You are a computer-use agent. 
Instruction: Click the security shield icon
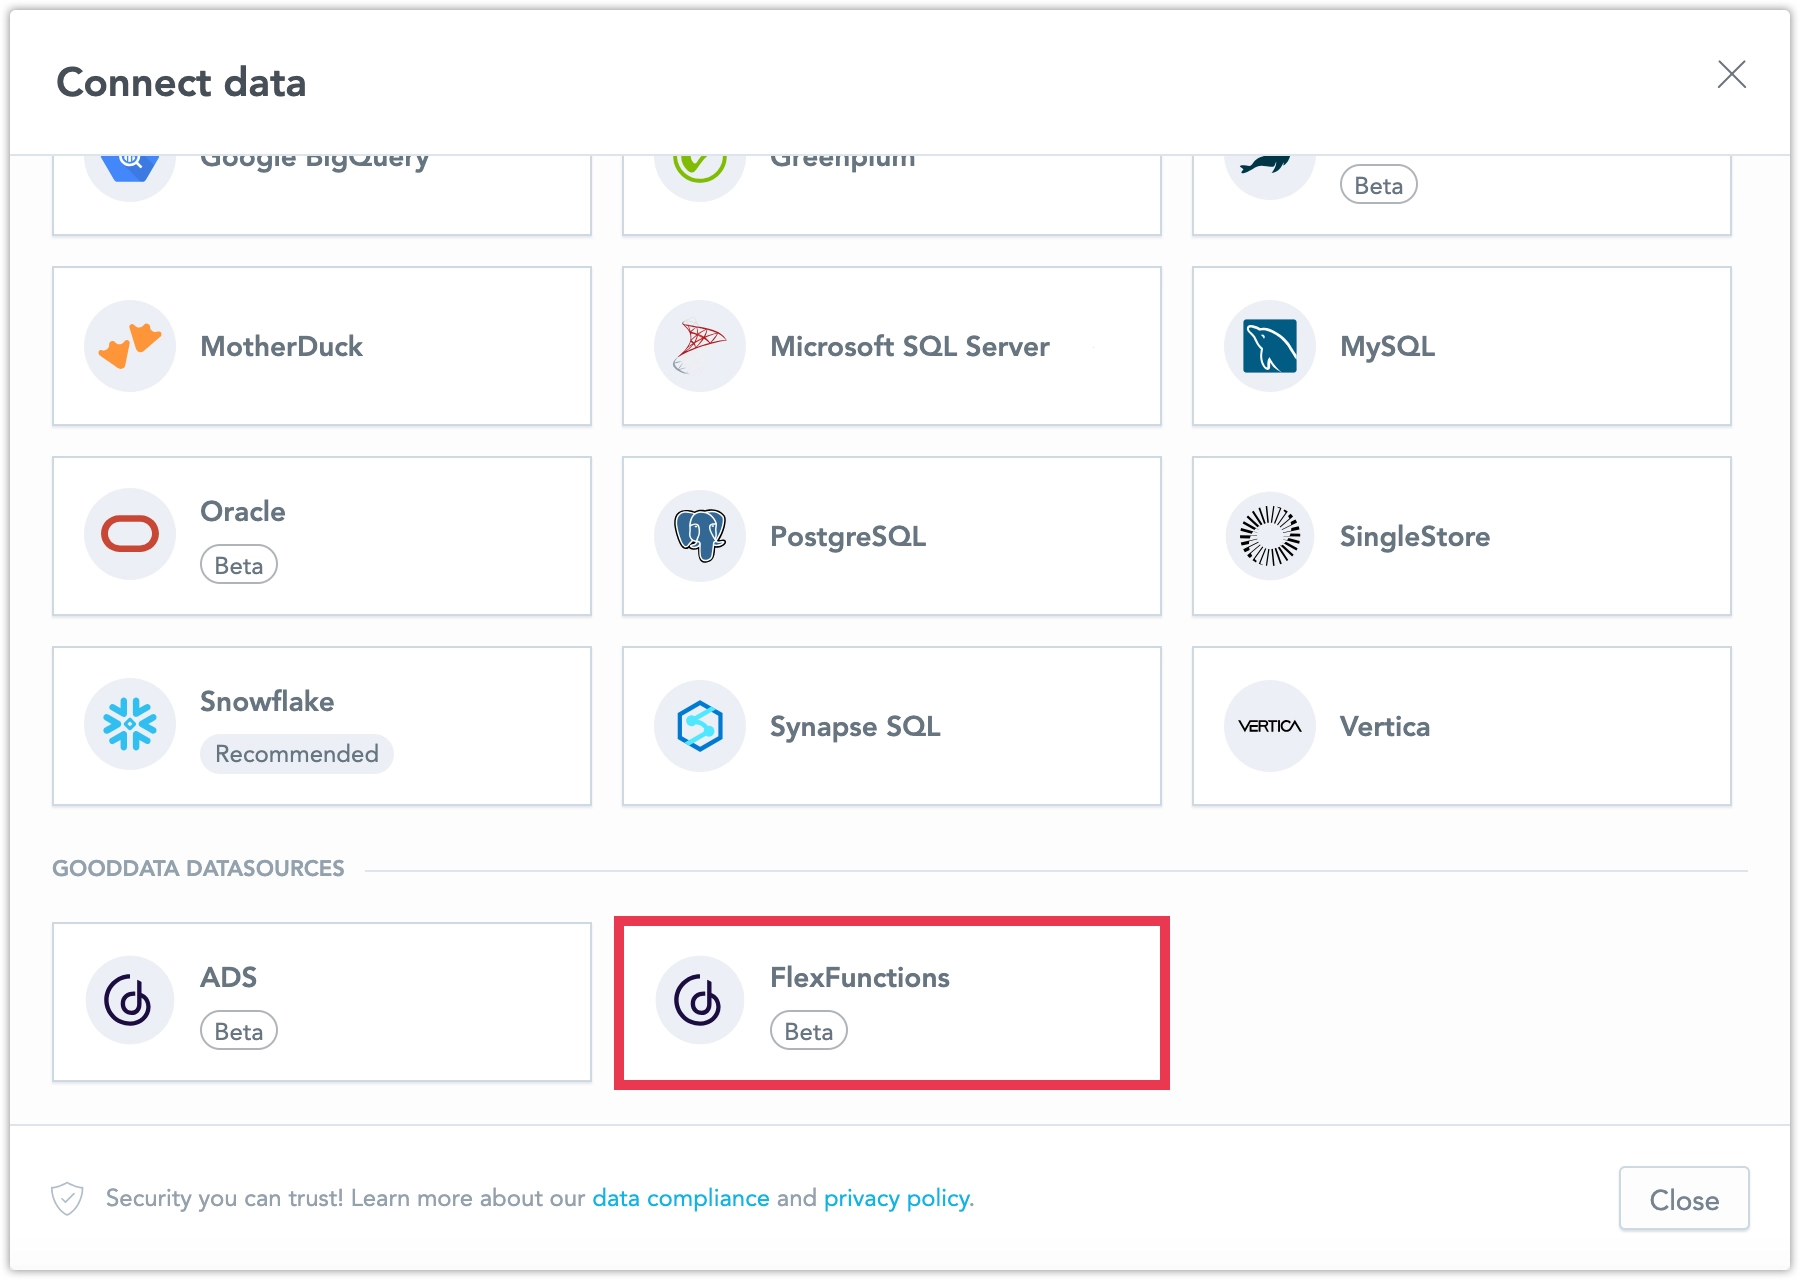[x=67, y=1198]
